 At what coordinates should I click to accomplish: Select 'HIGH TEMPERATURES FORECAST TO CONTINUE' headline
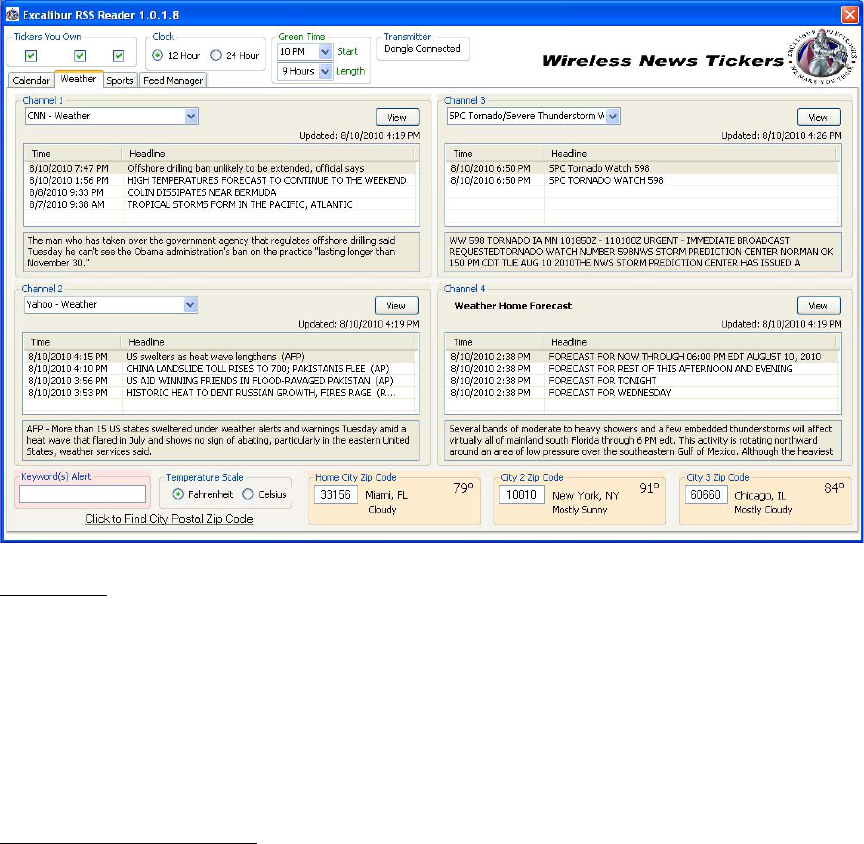pyautogui.click(x=267, y=181)
